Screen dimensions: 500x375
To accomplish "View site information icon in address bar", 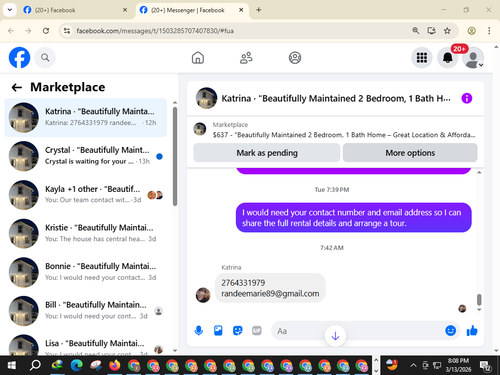I will [x=67, y=31].
